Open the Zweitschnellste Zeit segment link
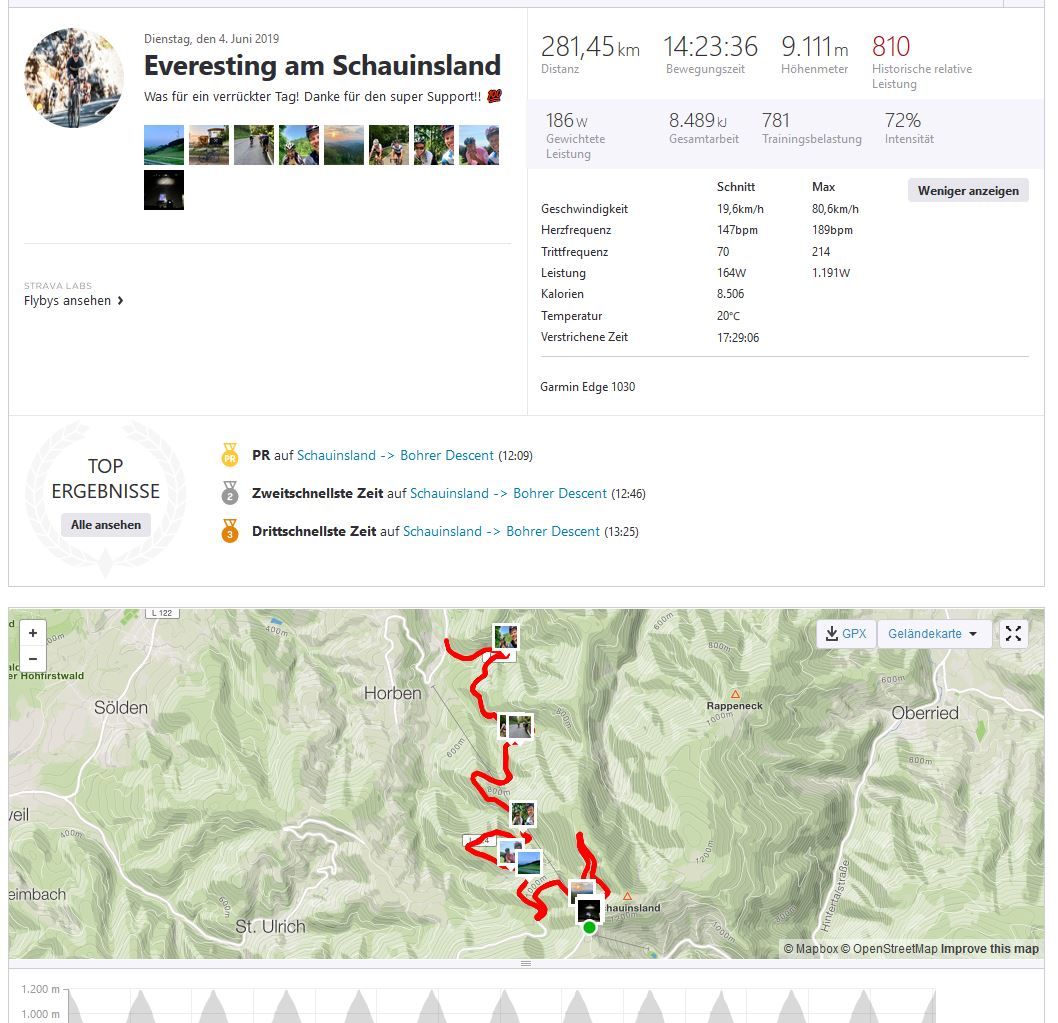1058x1023 pixels. pos(508,494)
